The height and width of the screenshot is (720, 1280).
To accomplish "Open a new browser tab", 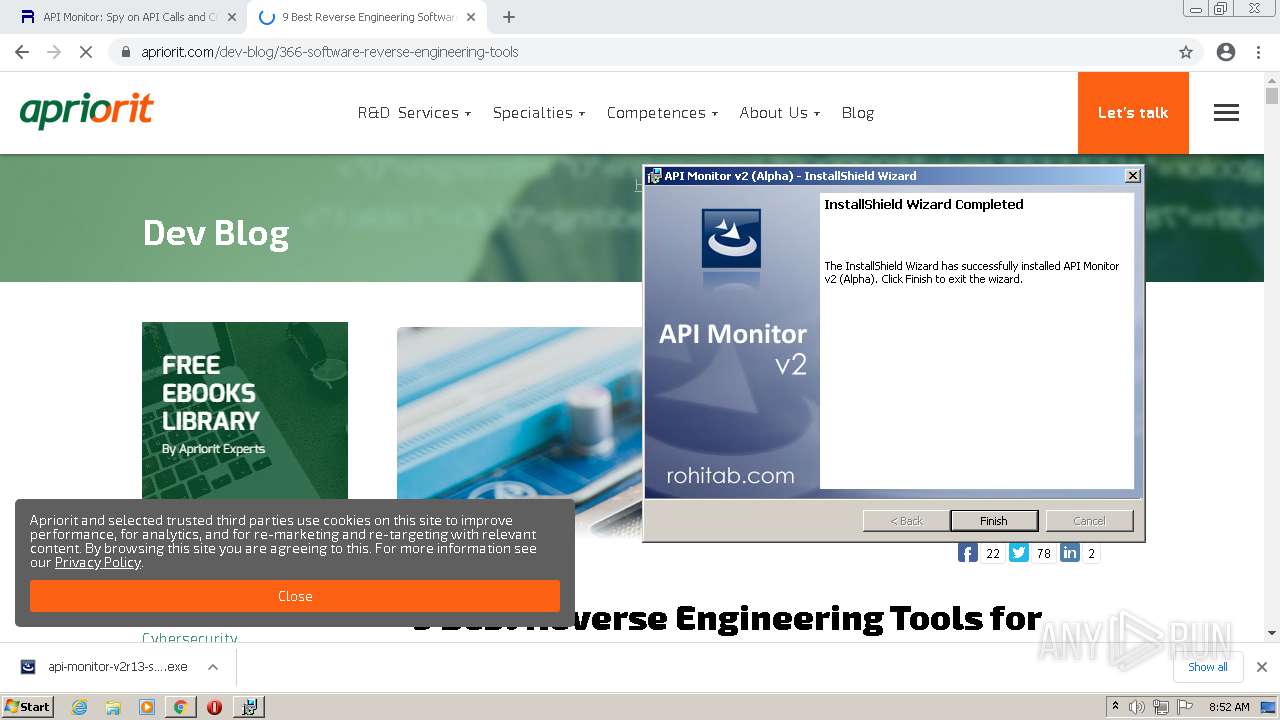I will point(509,17).
